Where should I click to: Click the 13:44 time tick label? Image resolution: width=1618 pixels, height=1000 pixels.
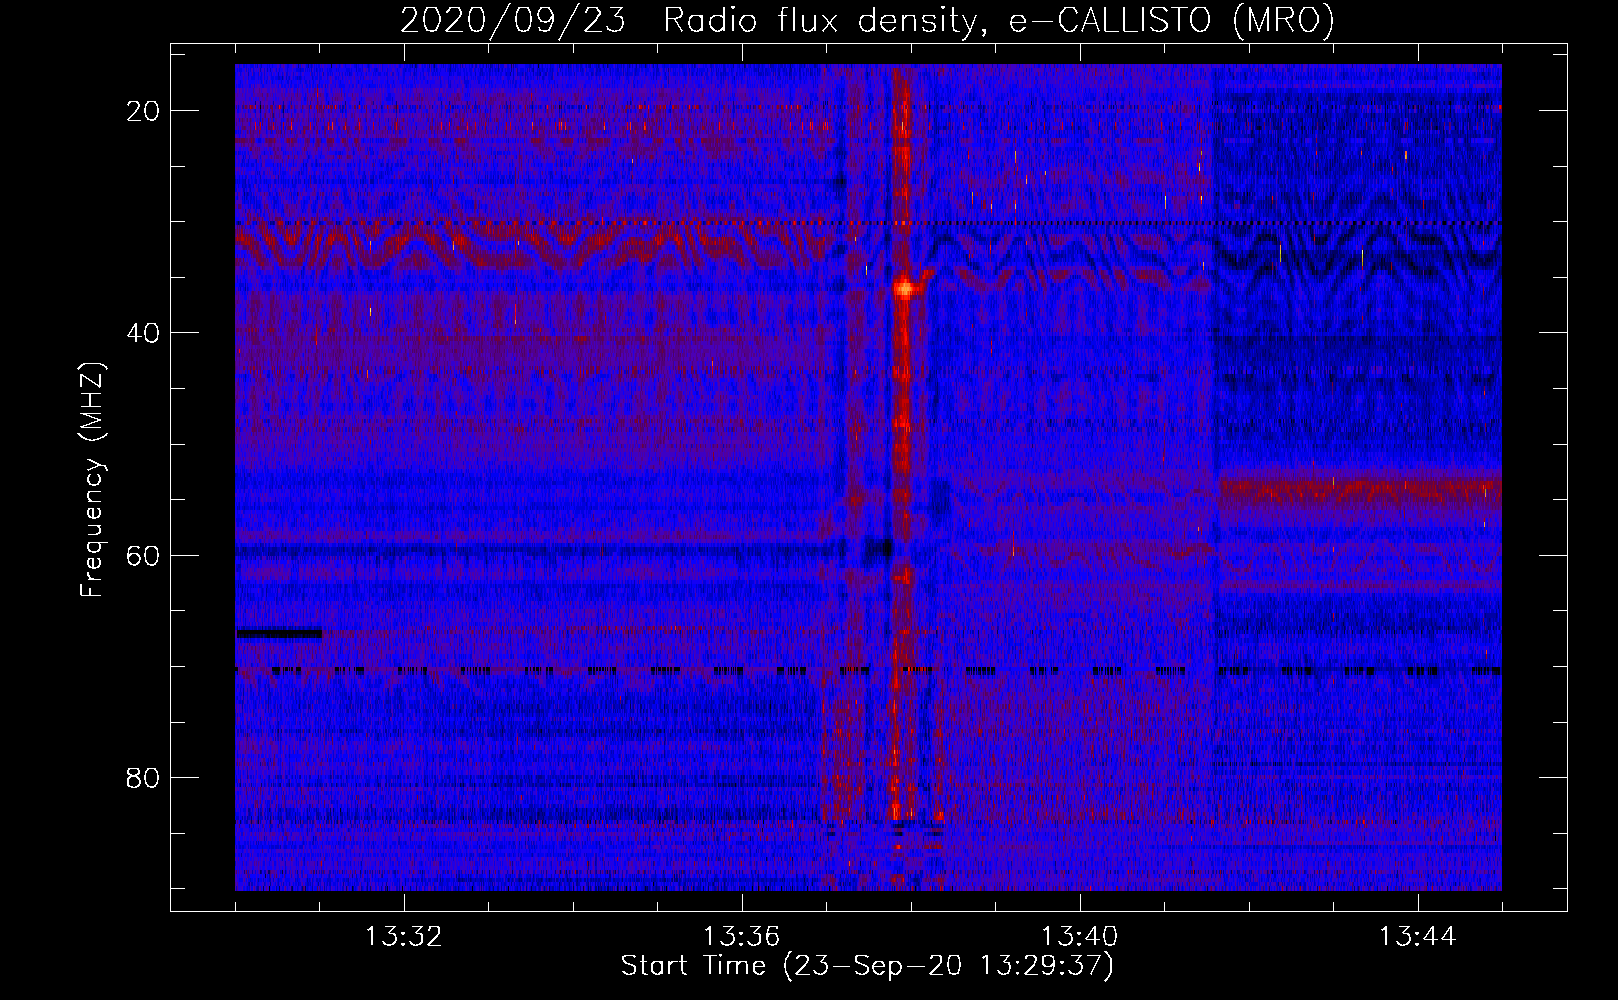pyautogui.click(x=1417, y=937)
